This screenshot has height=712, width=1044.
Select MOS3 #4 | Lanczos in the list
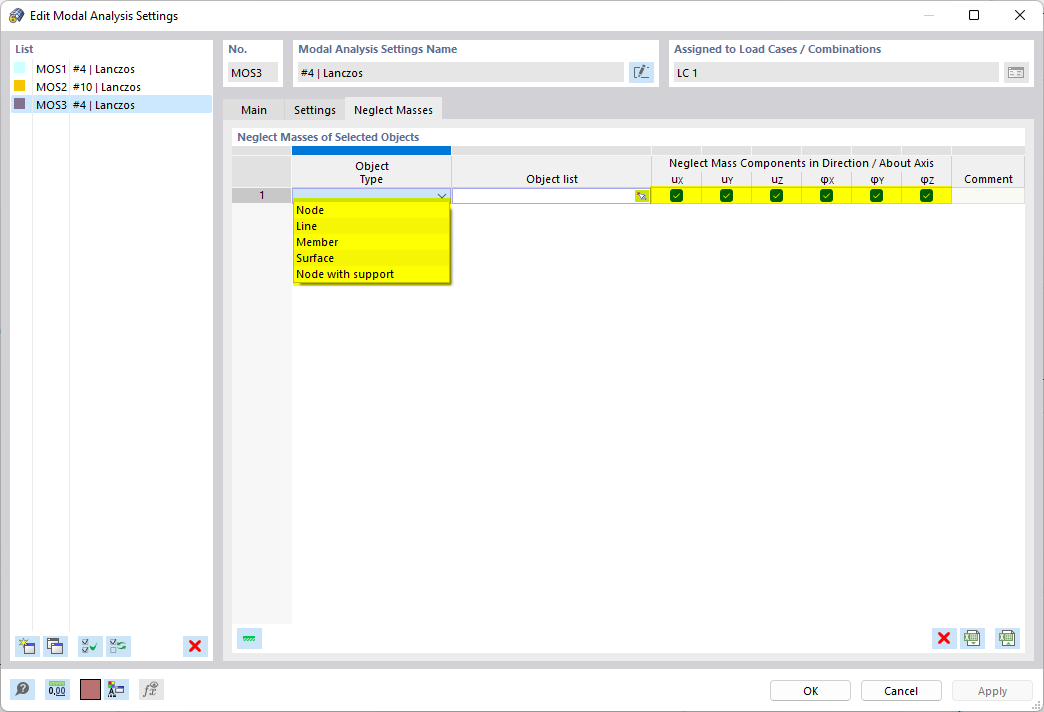[x=111, y=105]
